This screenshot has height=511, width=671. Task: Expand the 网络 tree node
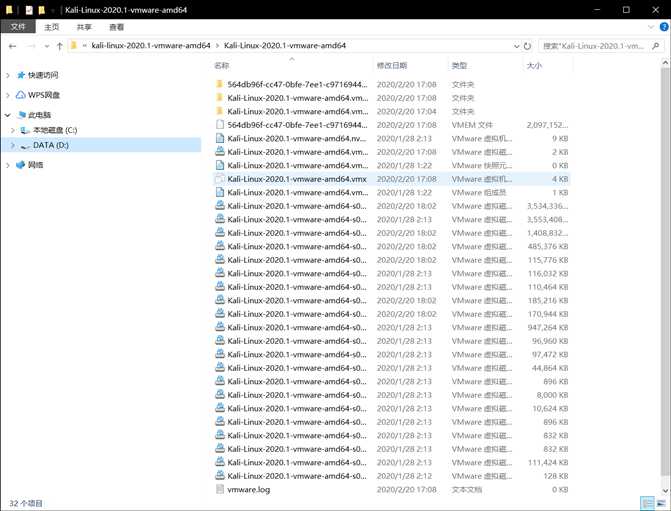8,165
